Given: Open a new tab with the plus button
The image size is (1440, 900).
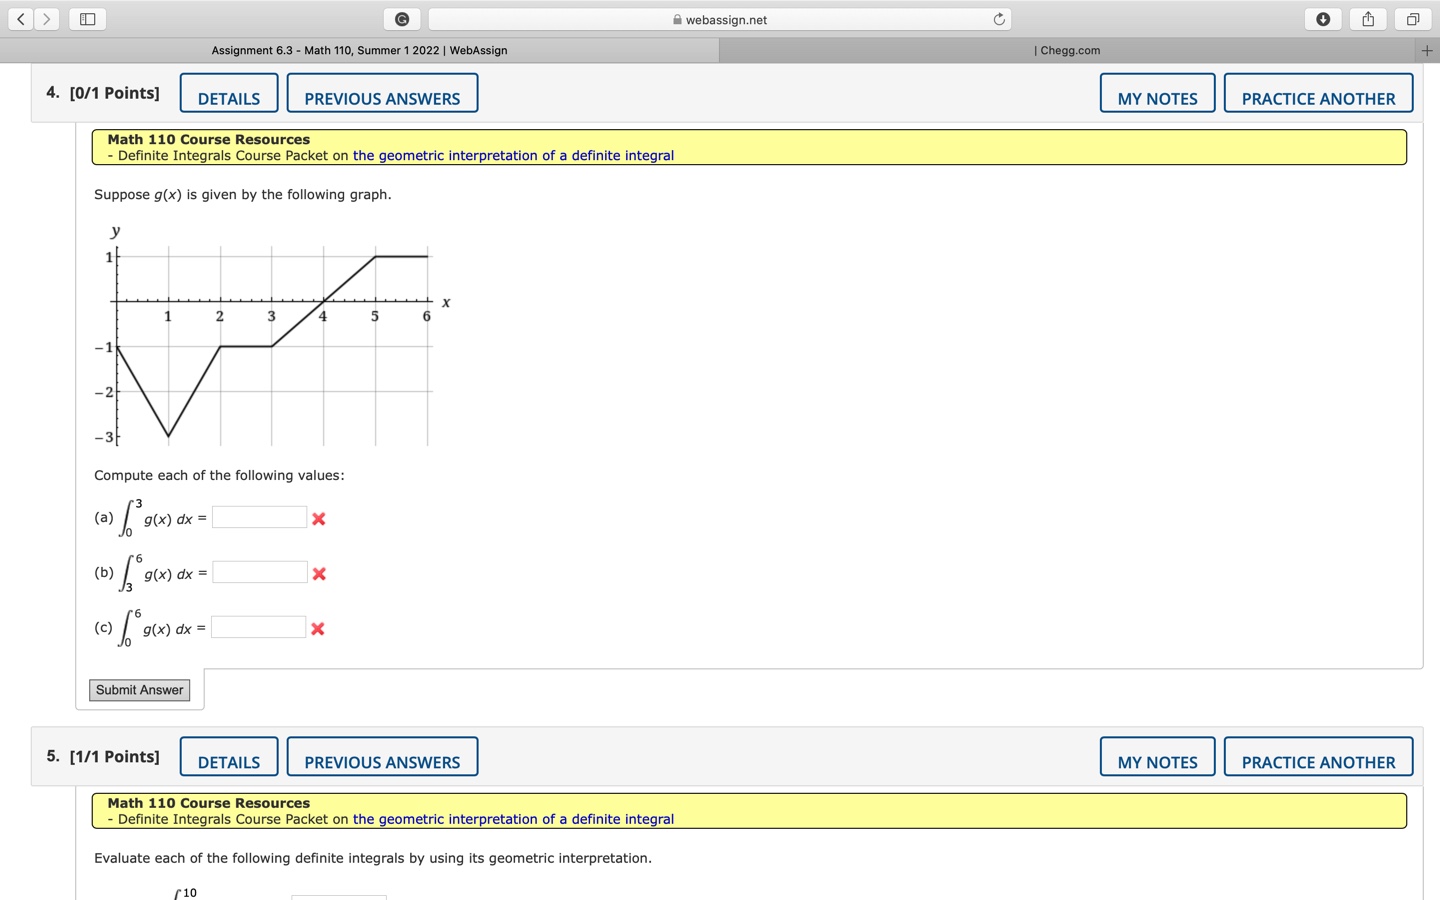Looking at the screenshot, I should 1427,49.
